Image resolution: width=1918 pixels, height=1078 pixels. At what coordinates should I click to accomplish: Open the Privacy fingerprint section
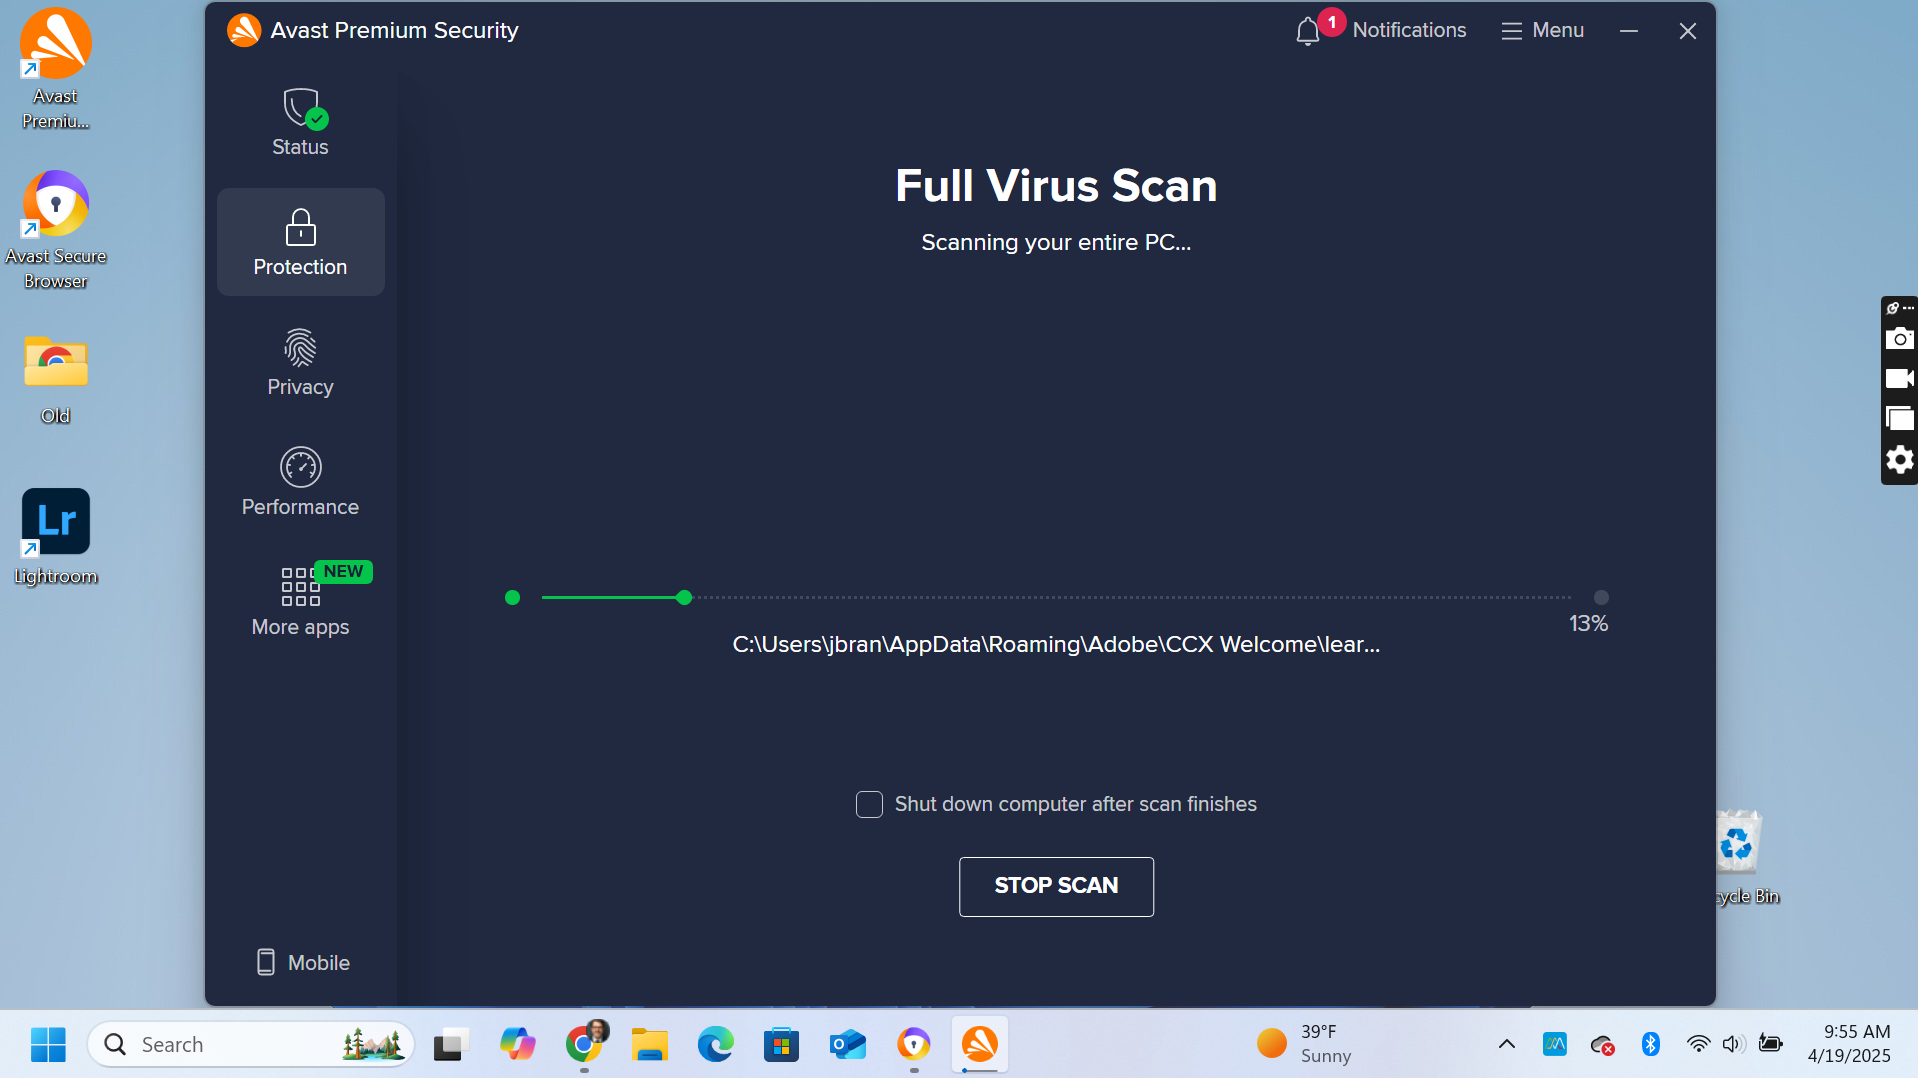coord(300,362)
